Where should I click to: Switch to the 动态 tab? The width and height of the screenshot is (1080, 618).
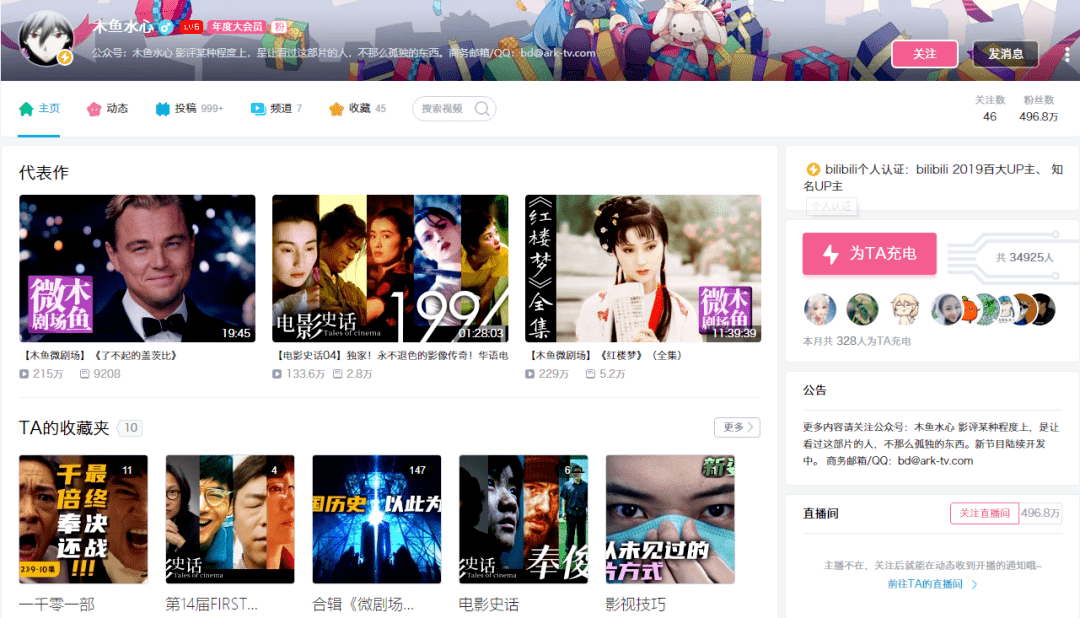point(107,109)
